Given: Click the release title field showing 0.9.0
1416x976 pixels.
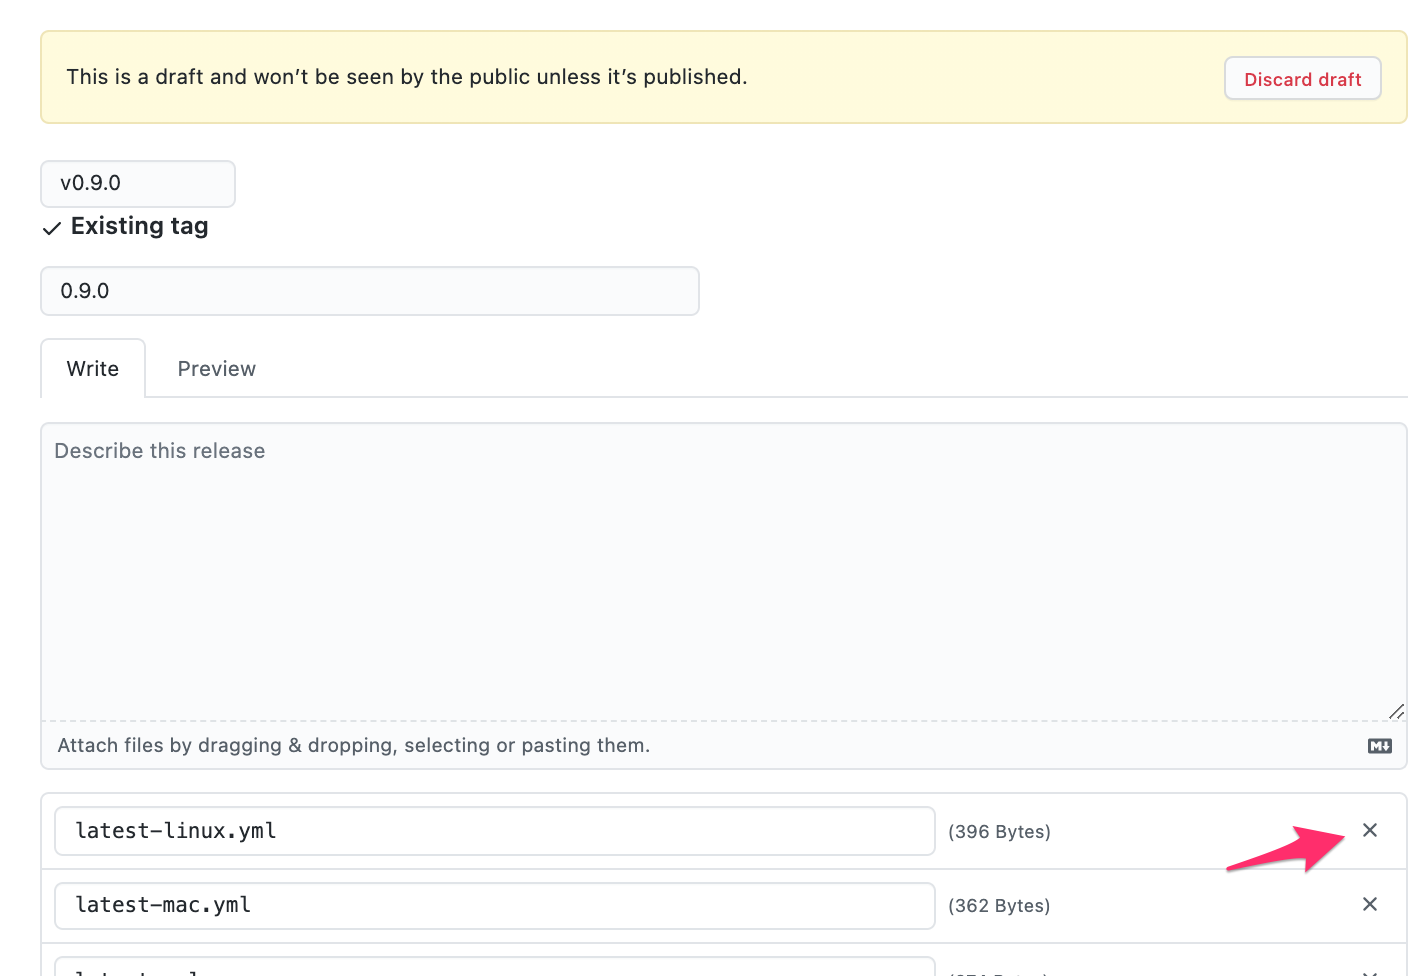Looking at the screenshot, I should 370,291.
